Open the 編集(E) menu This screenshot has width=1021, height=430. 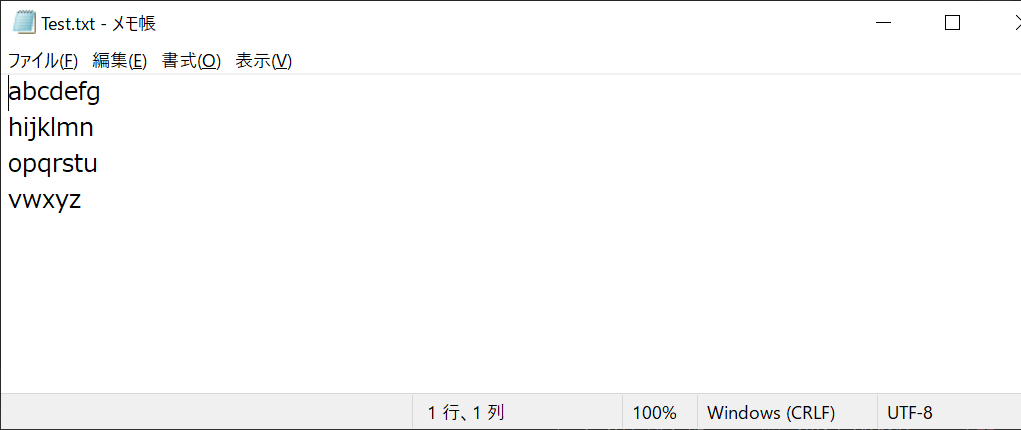point(120,61)
